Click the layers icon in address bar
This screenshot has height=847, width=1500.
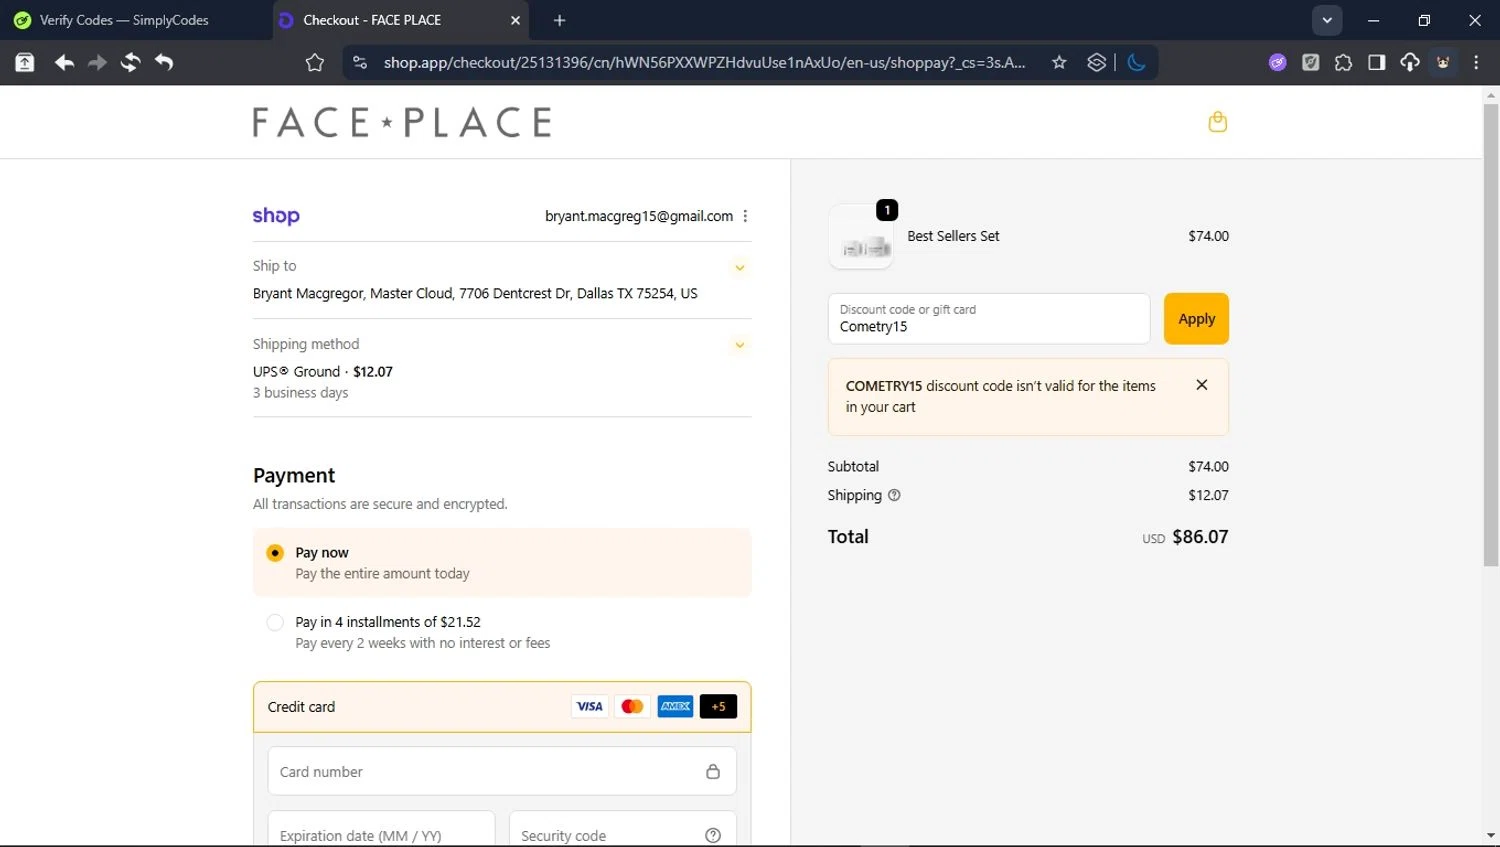pyautogui.click(x=1097, y=63)
